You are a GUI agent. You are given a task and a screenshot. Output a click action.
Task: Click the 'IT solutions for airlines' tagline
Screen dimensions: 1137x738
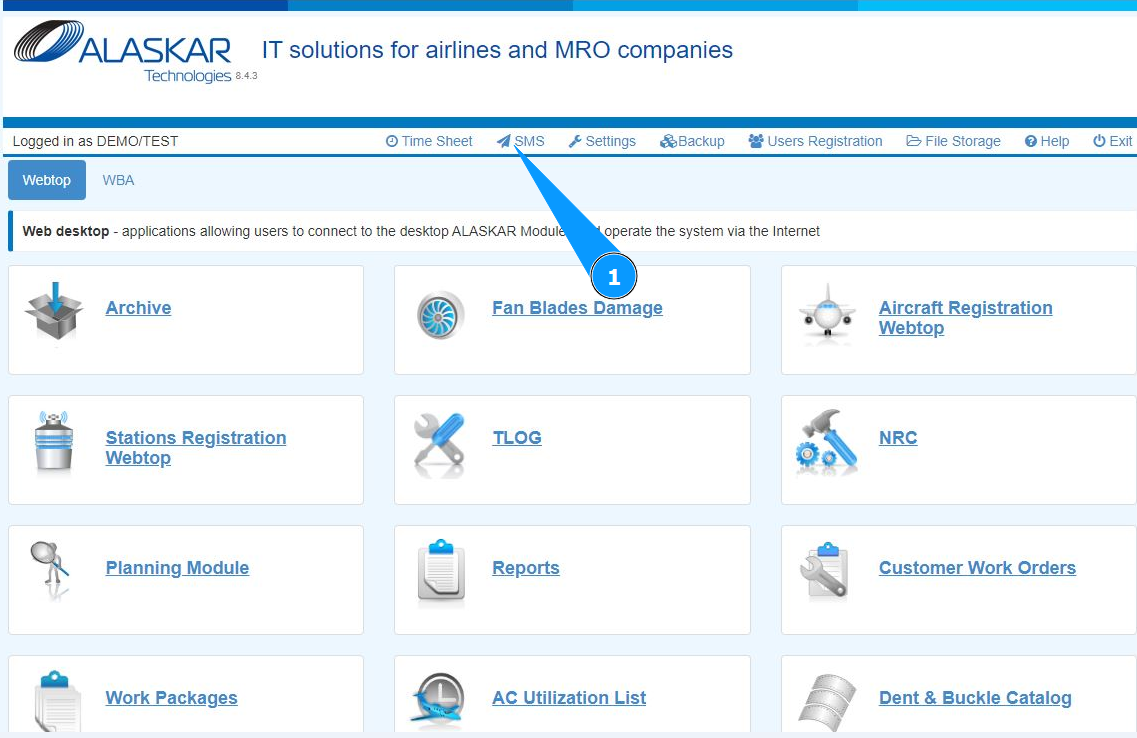click(x=497, y=50)
